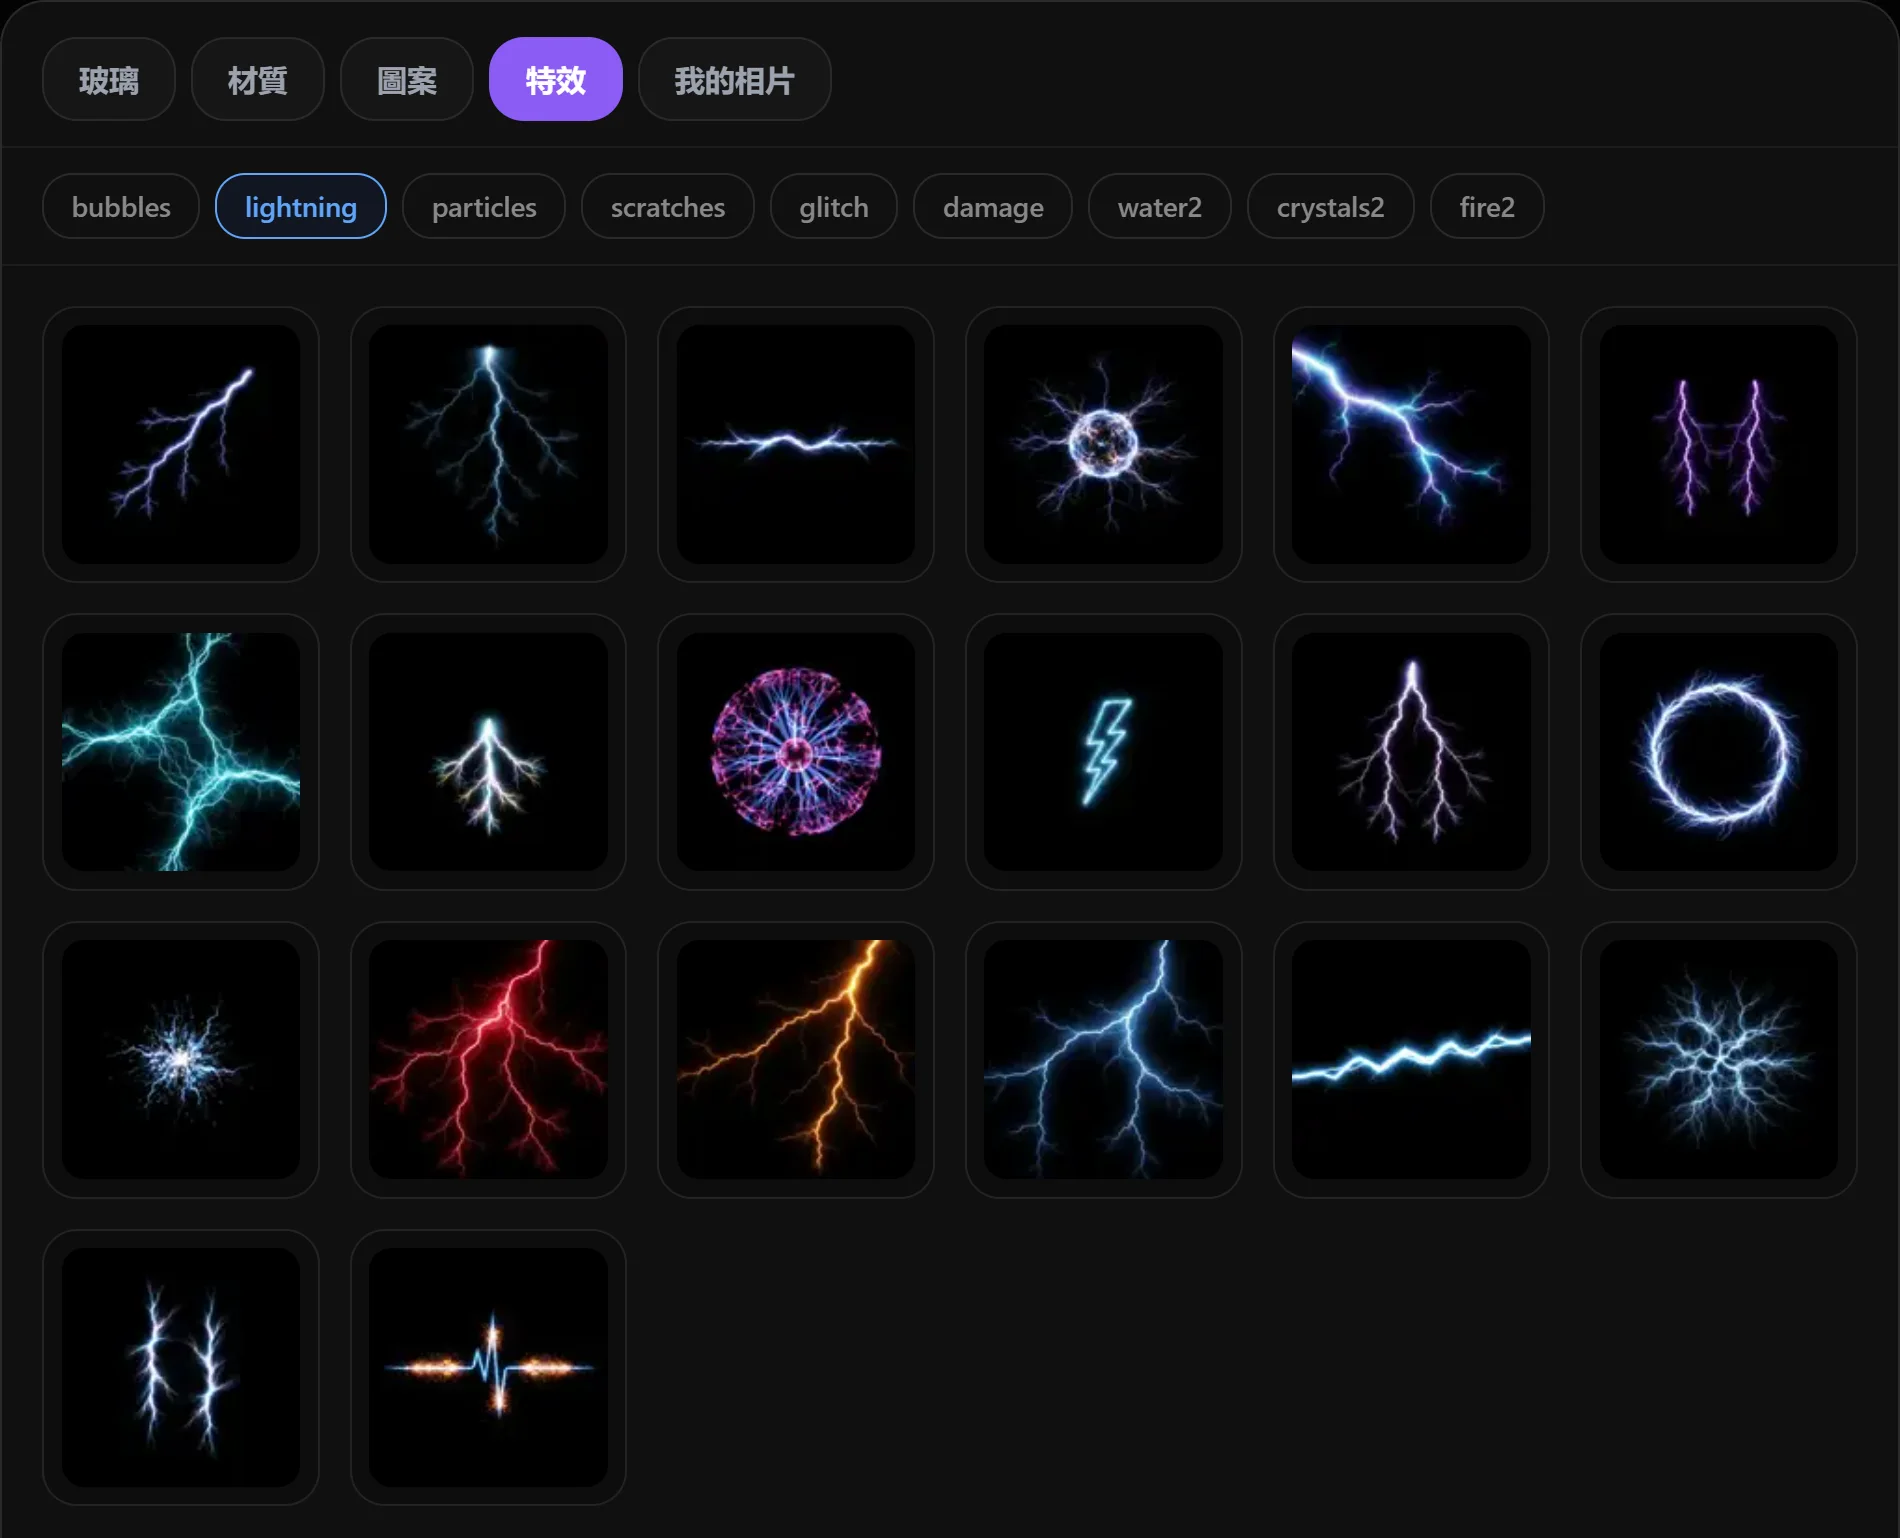Pick the heartbeat pulse spark thumbnail
The width and height of the screenshot is (1900, 1538).
coord(489,1367)
